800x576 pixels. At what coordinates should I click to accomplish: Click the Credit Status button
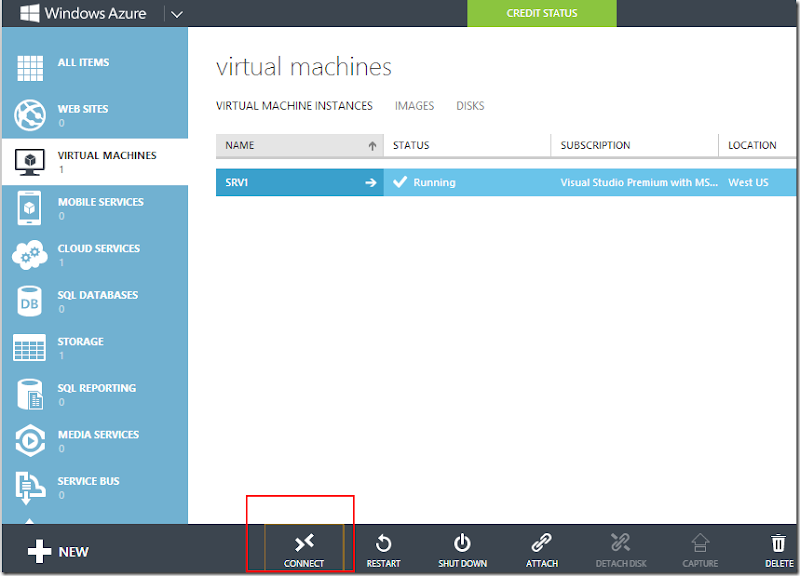click(x=542, y=13)
